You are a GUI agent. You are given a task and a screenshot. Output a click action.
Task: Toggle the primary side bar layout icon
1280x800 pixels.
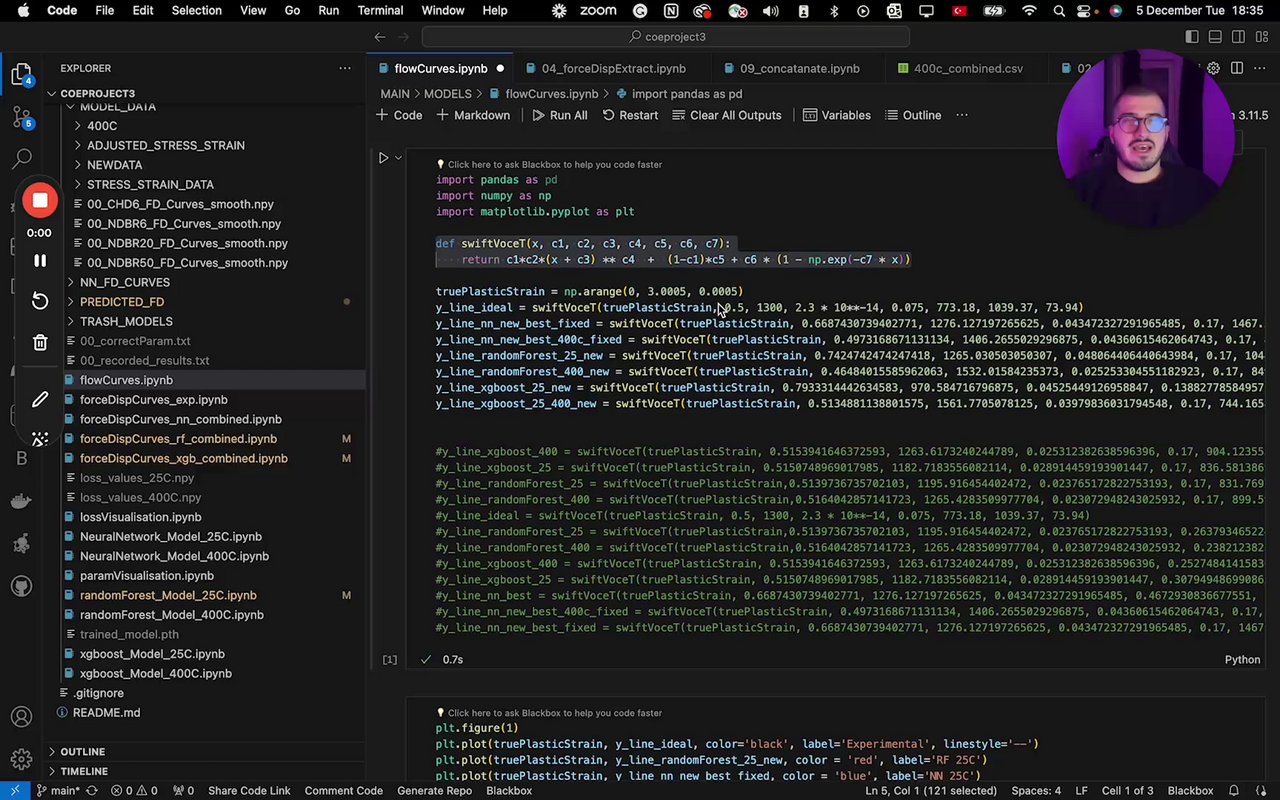1191,37
